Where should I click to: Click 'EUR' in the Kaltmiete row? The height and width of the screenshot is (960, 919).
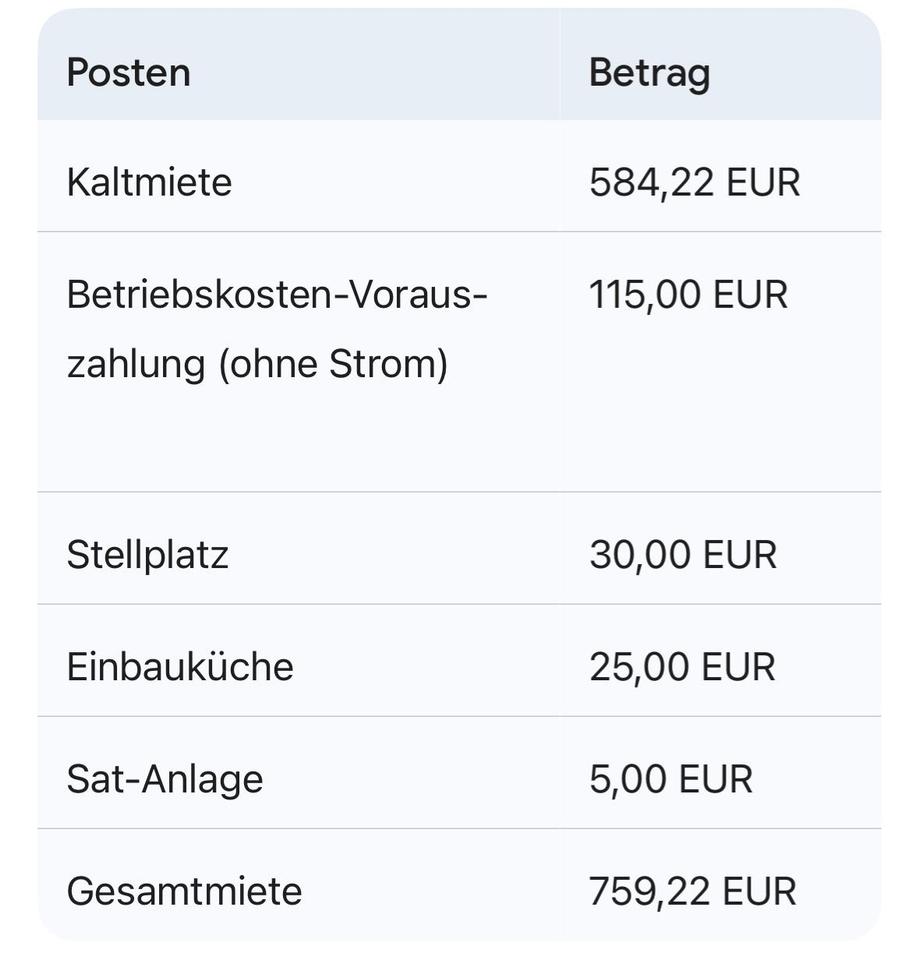tap(763, 182)
